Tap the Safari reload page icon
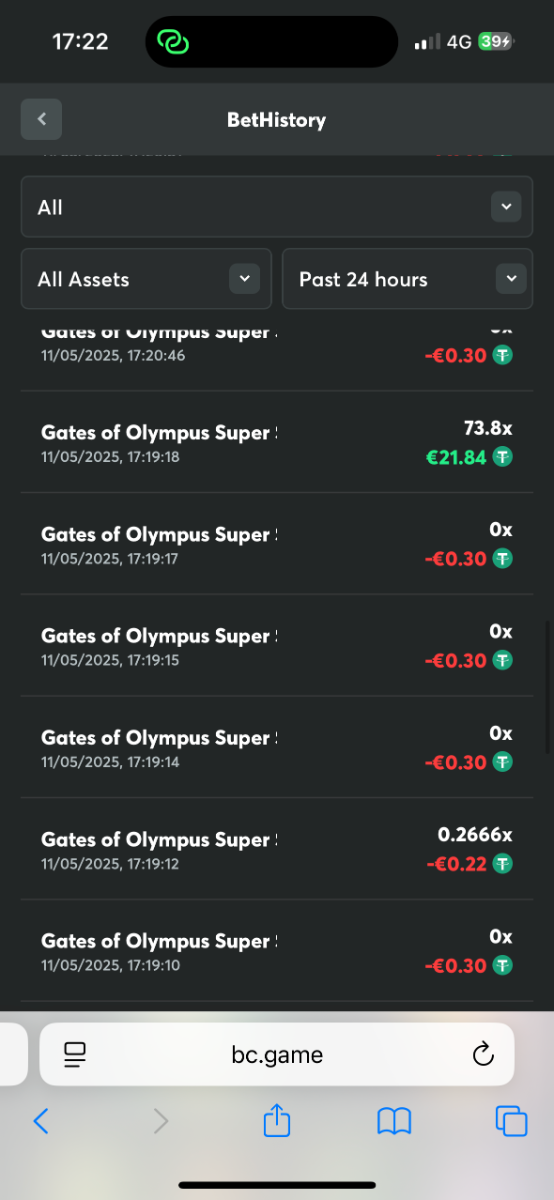 [x=483, y=1054]
